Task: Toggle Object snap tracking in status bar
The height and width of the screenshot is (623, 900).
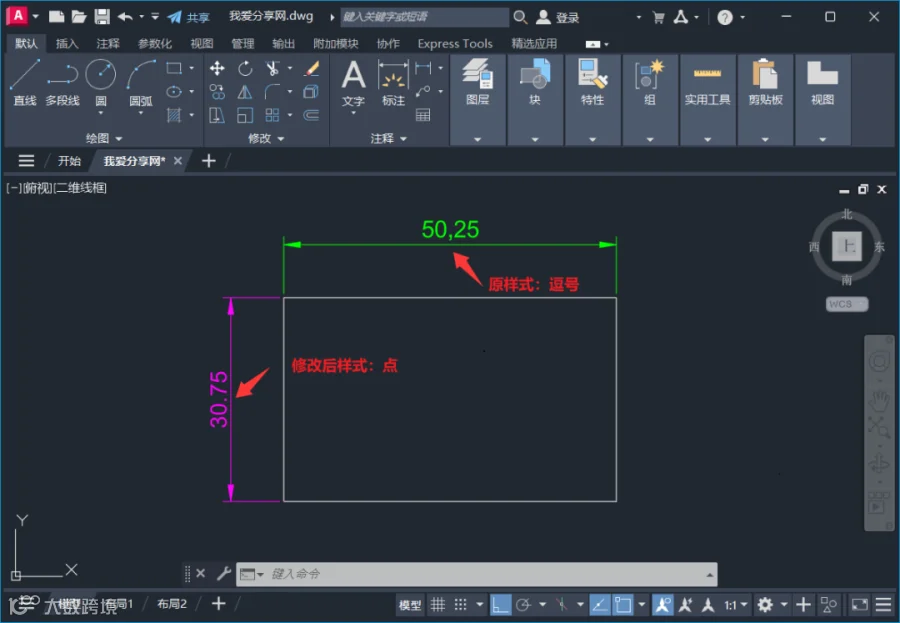Action: tap(599, 605)
